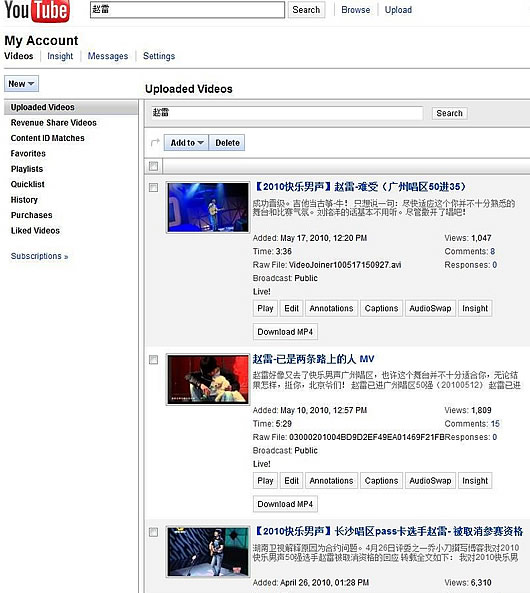Check the box for the first video

click(154, 188)
